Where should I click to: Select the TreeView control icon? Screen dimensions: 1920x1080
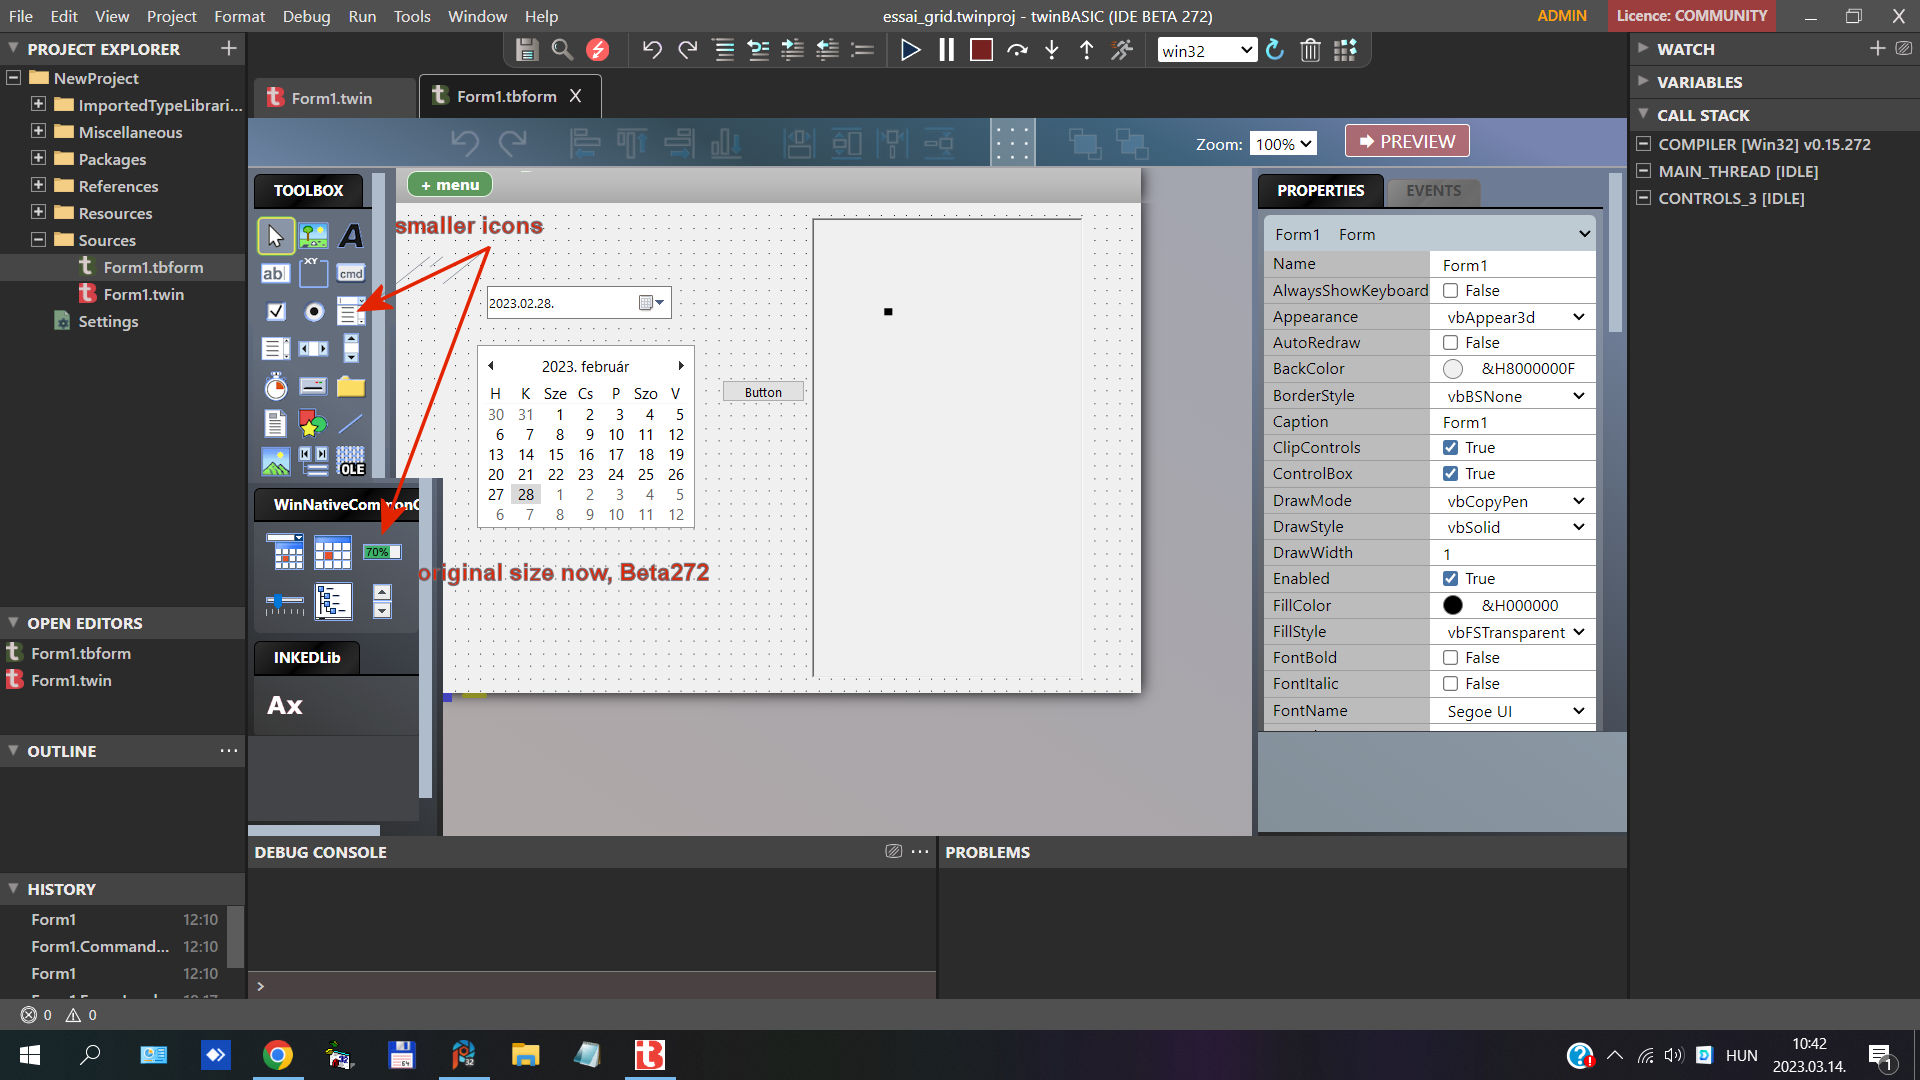coord(333,601)
